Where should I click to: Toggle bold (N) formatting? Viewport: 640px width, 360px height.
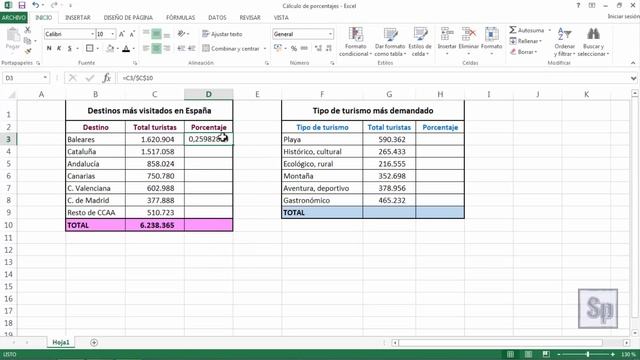tap(49, 49)
